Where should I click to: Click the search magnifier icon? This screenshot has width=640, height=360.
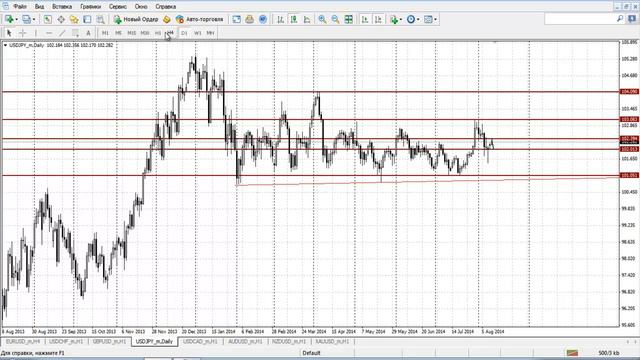tap(620, 18)
